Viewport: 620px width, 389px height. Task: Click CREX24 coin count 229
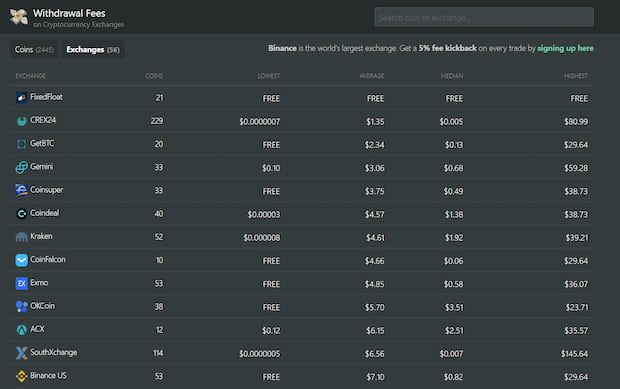tap(157, 121)
